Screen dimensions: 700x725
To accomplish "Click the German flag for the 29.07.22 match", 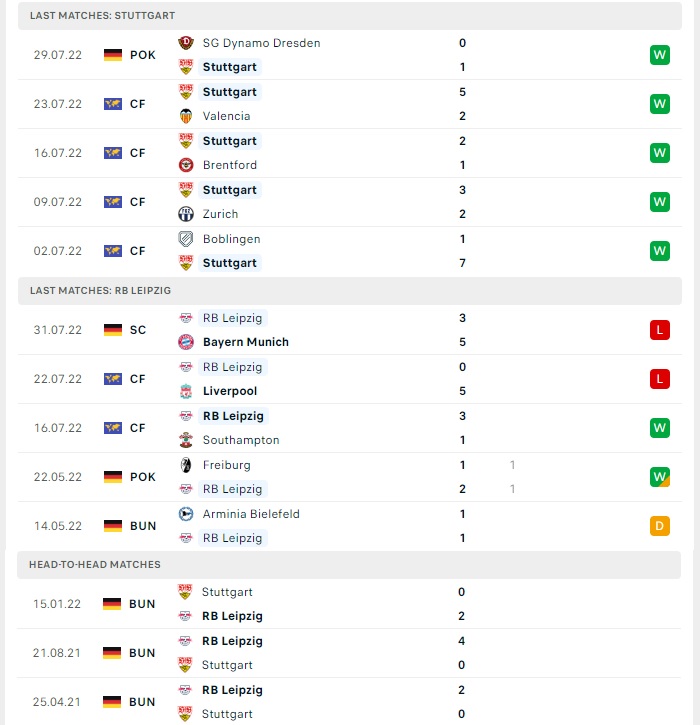I will click(113, 55).
